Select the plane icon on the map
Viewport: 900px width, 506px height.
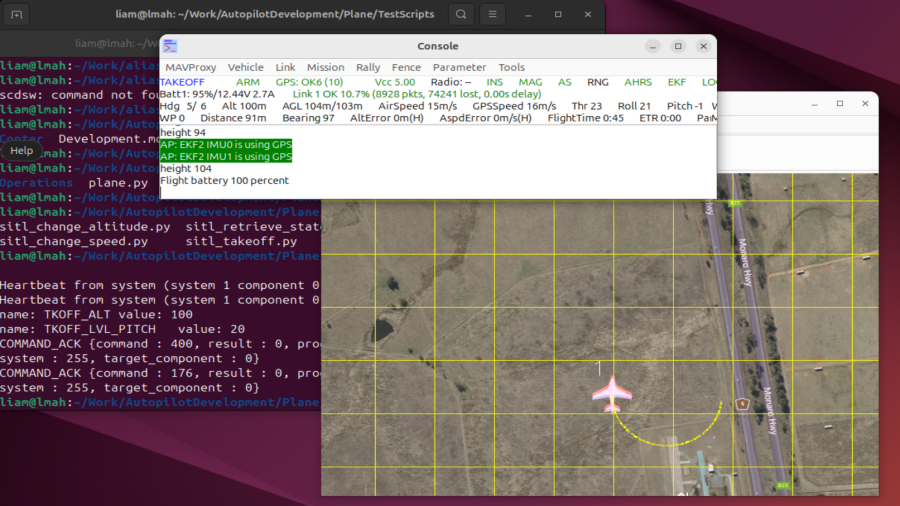point(612,394)
